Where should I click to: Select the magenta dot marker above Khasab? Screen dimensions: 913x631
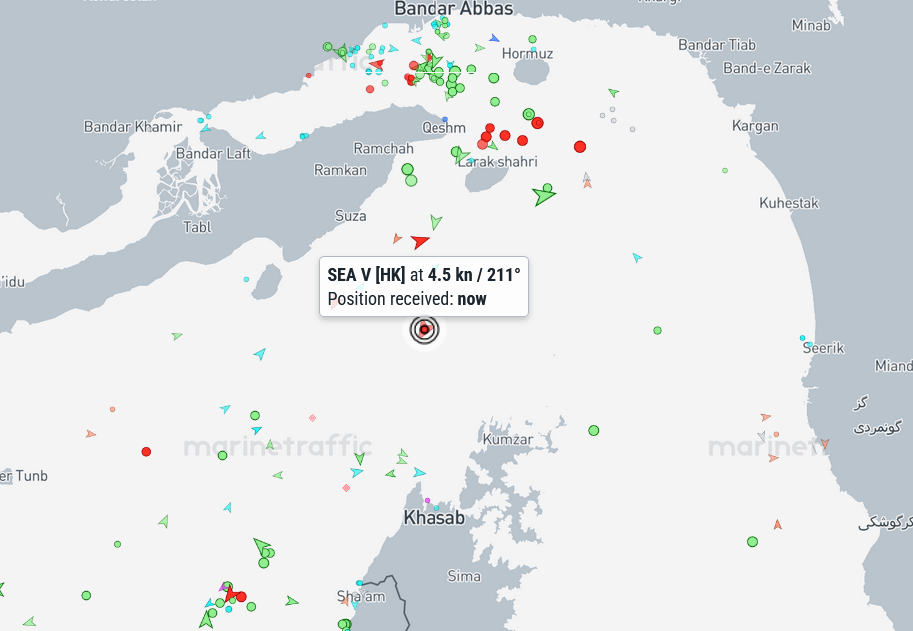pyautogui.click(x=427, y=501)
